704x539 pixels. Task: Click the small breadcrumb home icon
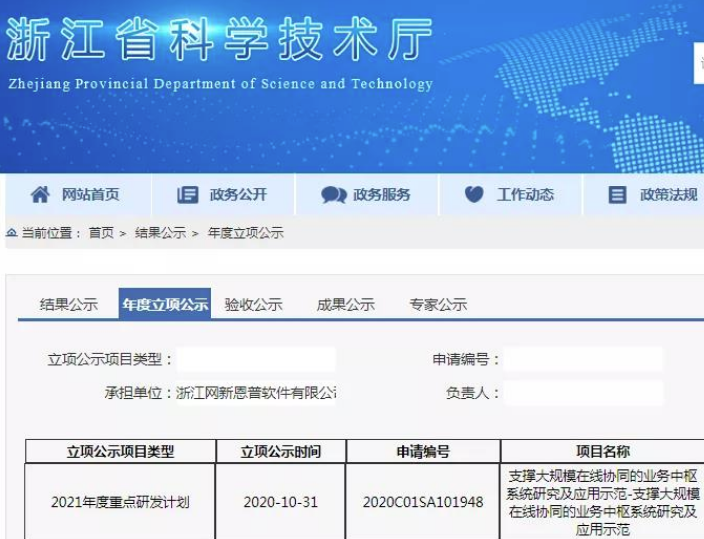11,233
